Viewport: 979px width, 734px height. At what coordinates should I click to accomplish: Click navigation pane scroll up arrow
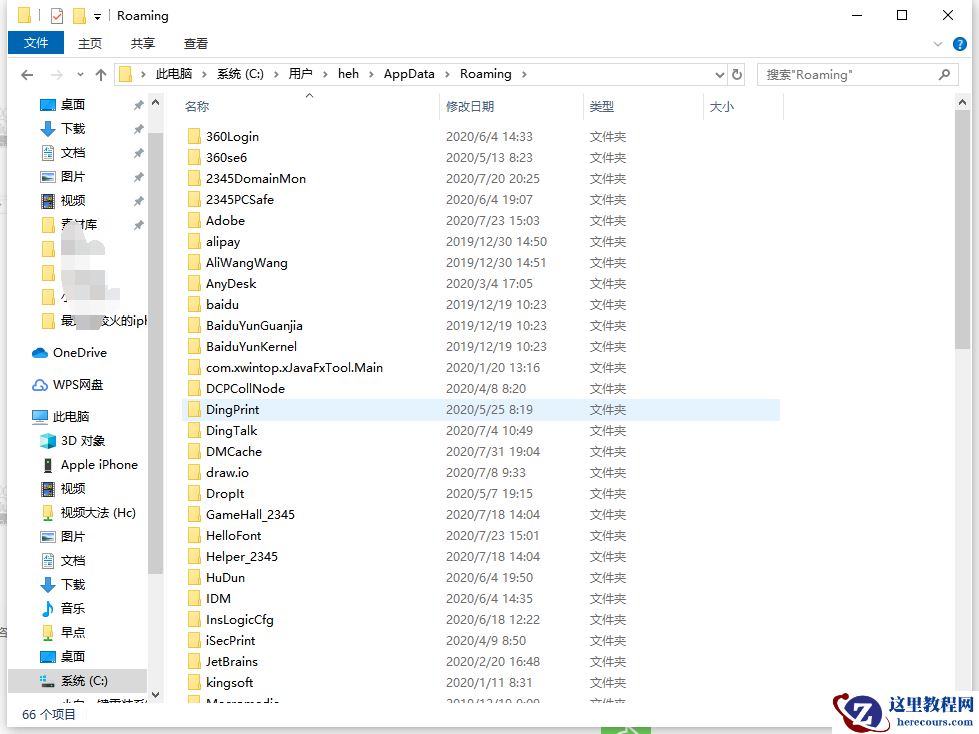155,102
